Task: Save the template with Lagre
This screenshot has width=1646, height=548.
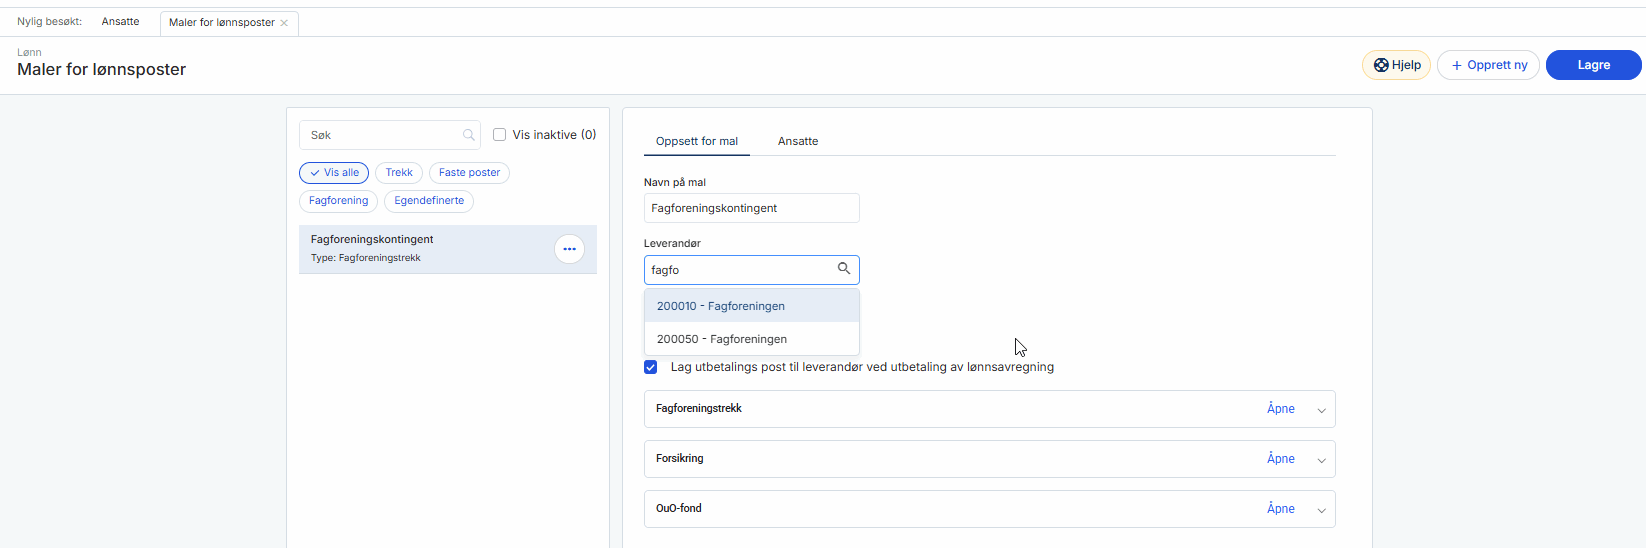Action: point(1593,65)
